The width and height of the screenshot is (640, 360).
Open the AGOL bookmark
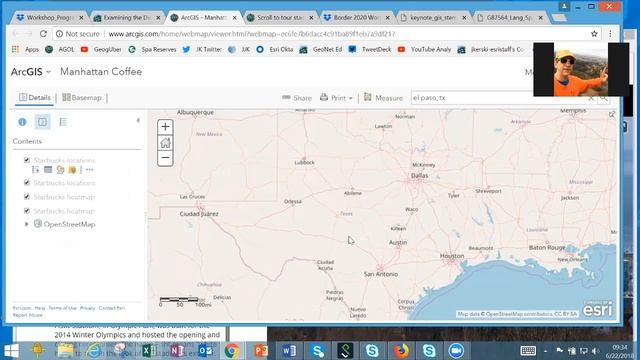tap(60, 49)
